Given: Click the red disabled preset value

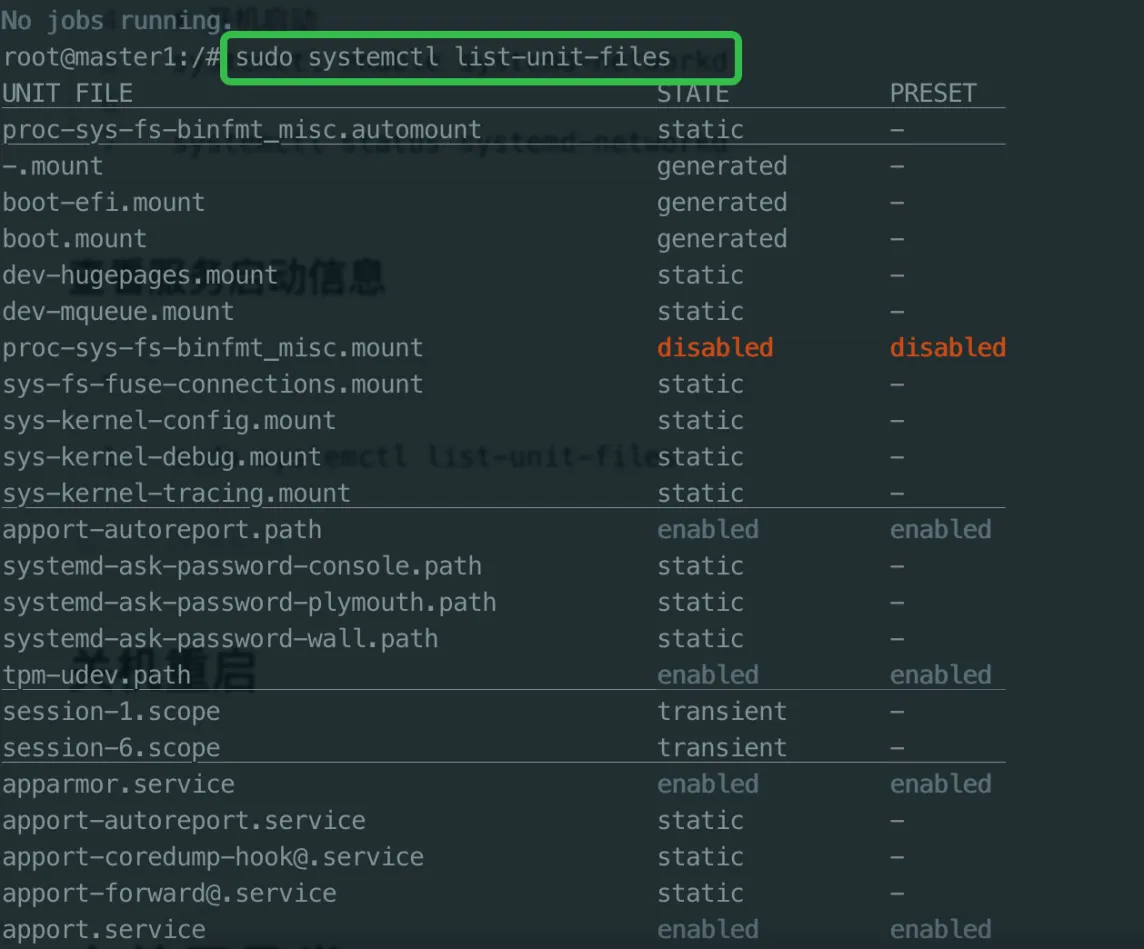Looking at the screenshot, I should coord(948,347).
